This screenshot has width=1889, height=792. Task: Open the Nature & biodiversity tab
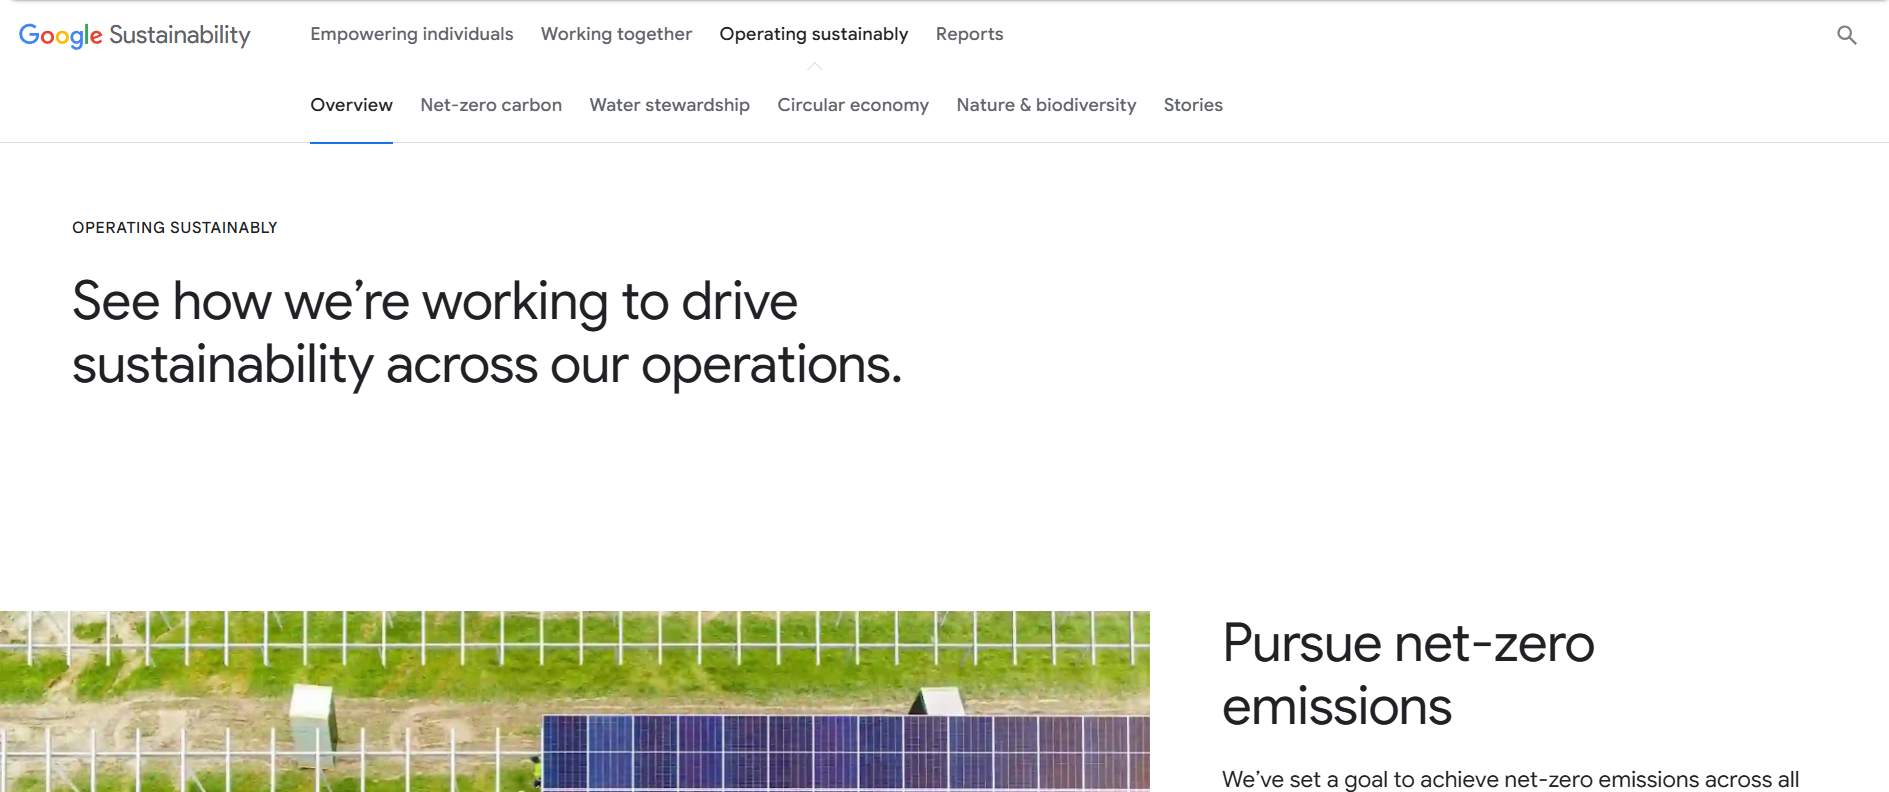tap(1046, 105)
